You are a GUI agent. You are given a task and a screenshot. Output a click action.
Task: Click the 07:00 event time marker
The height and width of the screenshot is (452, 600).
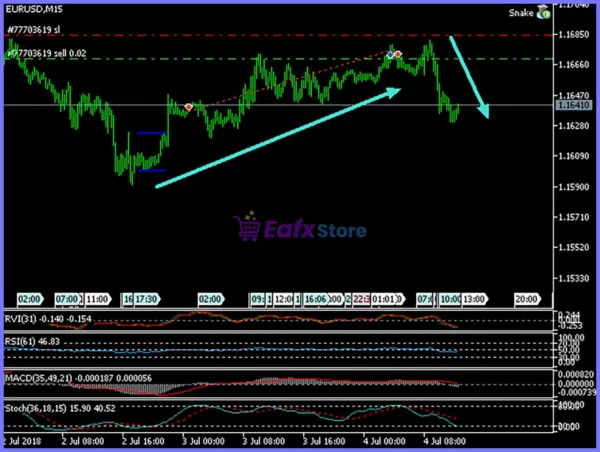67,299
